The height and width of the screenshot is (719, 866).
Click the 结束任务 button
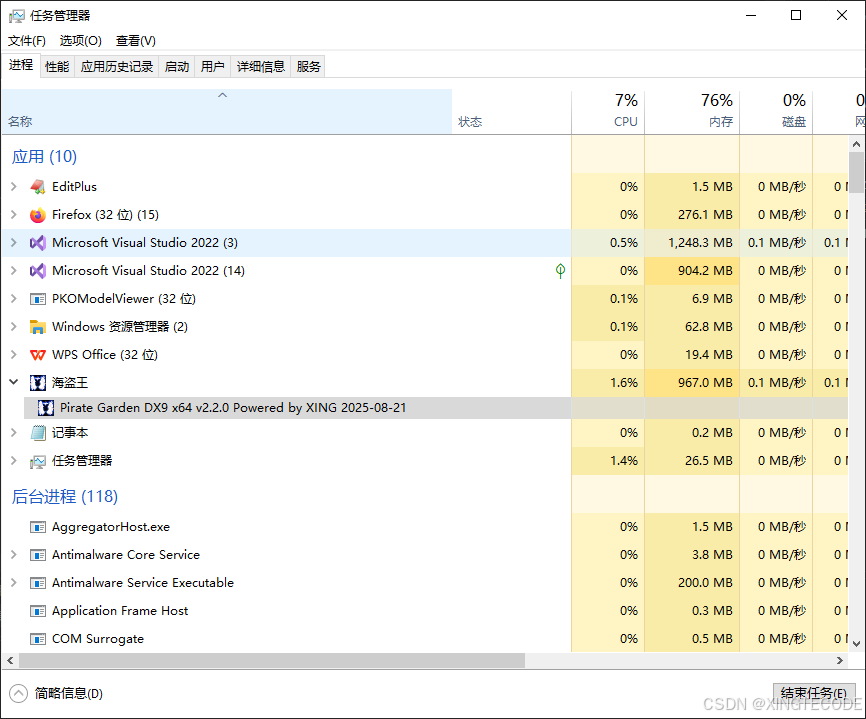pos(814,694)
